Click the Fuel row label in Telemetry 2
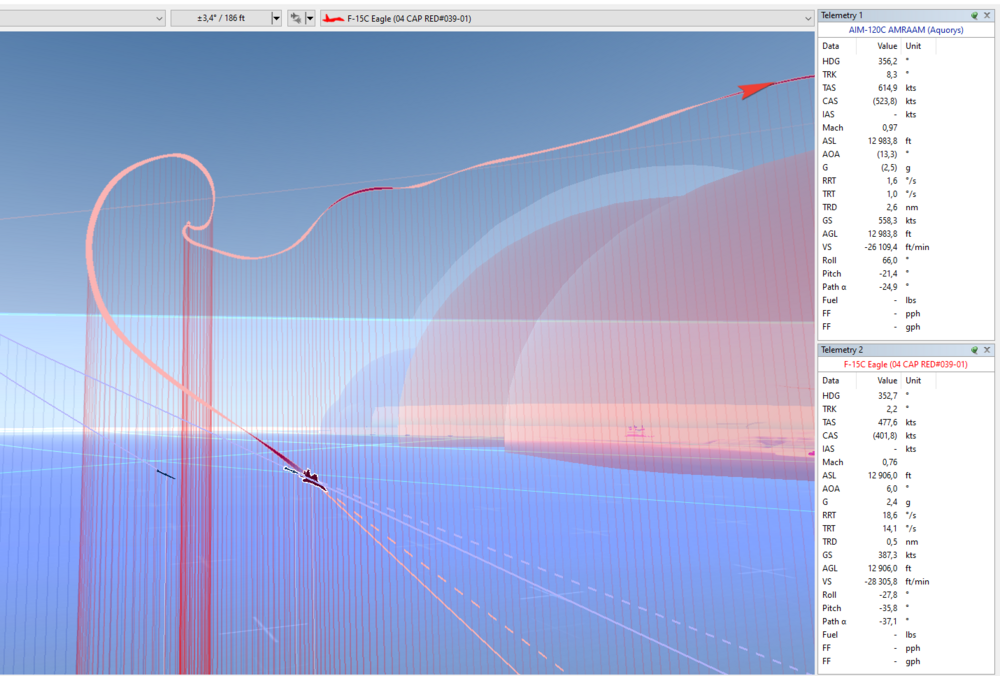 [x=830, y=635]
